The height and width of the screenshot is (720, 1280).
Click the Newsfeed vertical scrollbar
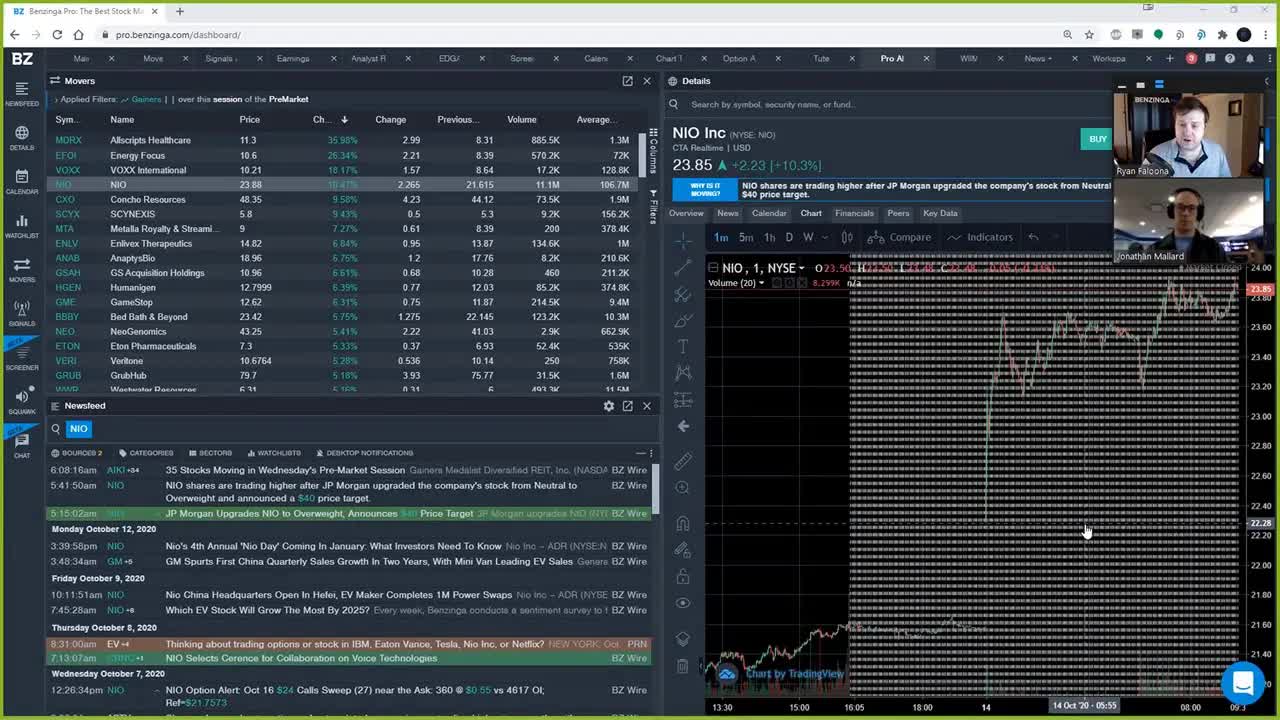[x=656, y=490]
